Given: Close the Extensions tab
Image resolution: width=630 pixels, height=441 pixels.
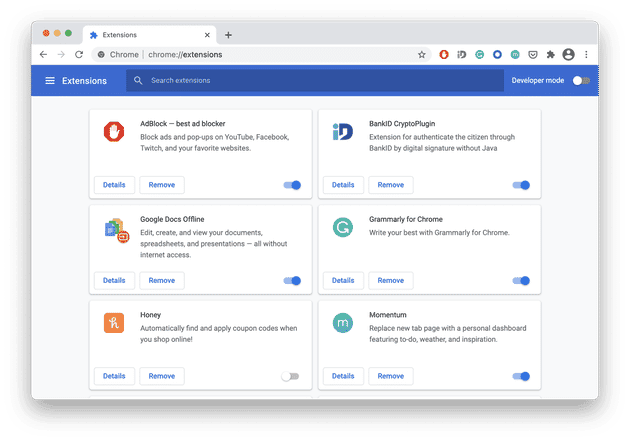Looking at the screenshot, I should pos(207,35).
